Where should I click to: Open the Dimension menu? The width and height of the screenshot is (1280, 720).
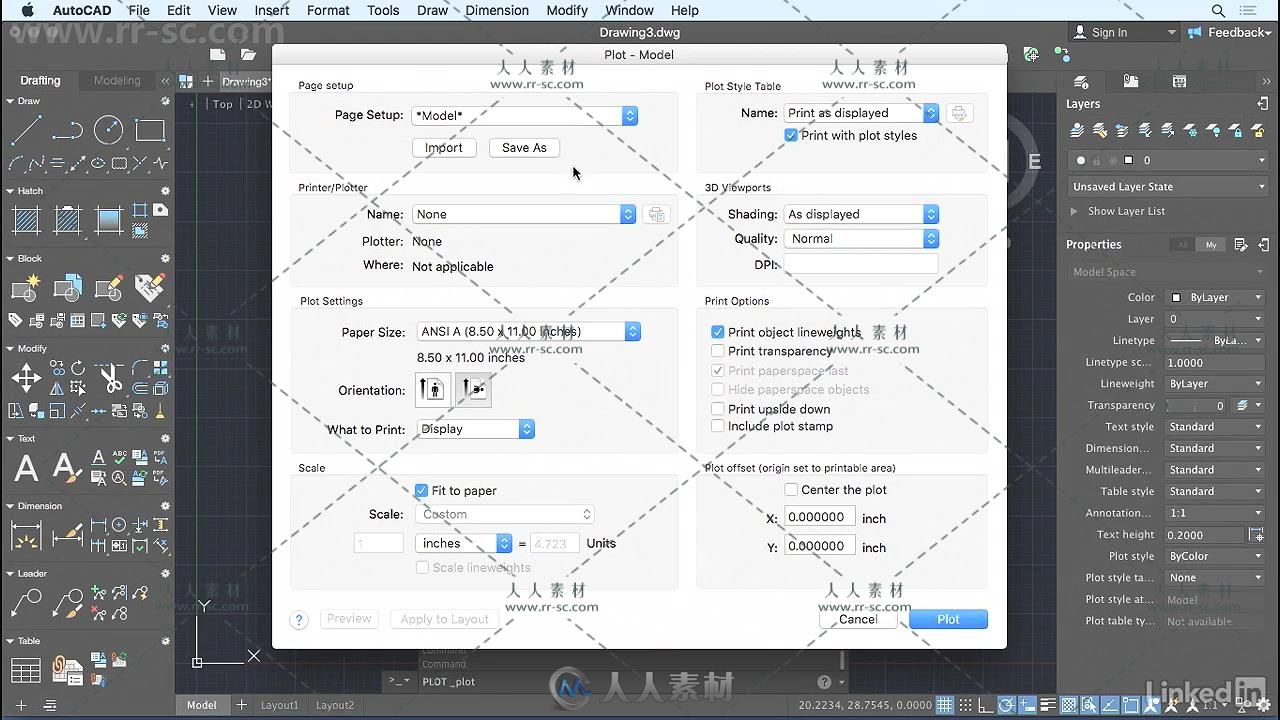tap(497, 10)
